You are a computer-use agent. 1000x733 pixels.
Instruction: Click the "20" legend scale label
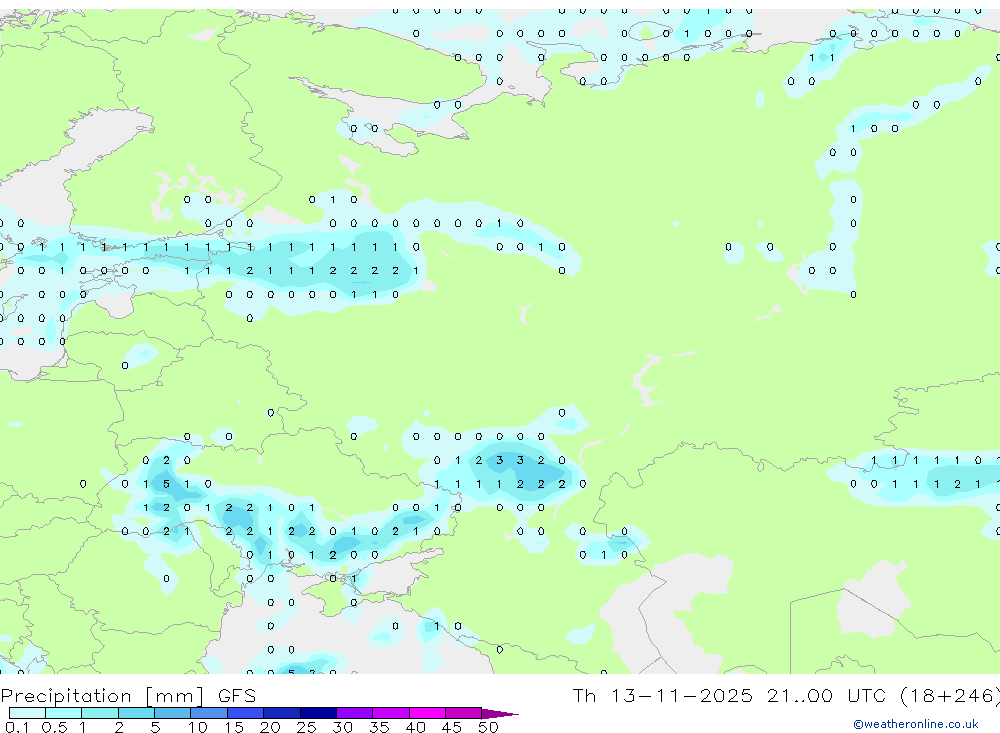tap(270, 727)
